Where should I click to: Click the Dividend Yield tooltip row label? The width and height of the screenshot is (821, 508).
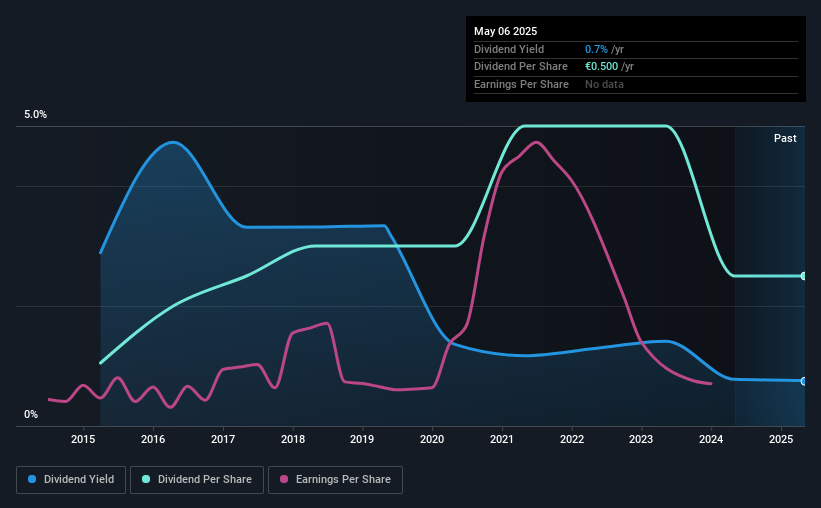pos(509,49)
